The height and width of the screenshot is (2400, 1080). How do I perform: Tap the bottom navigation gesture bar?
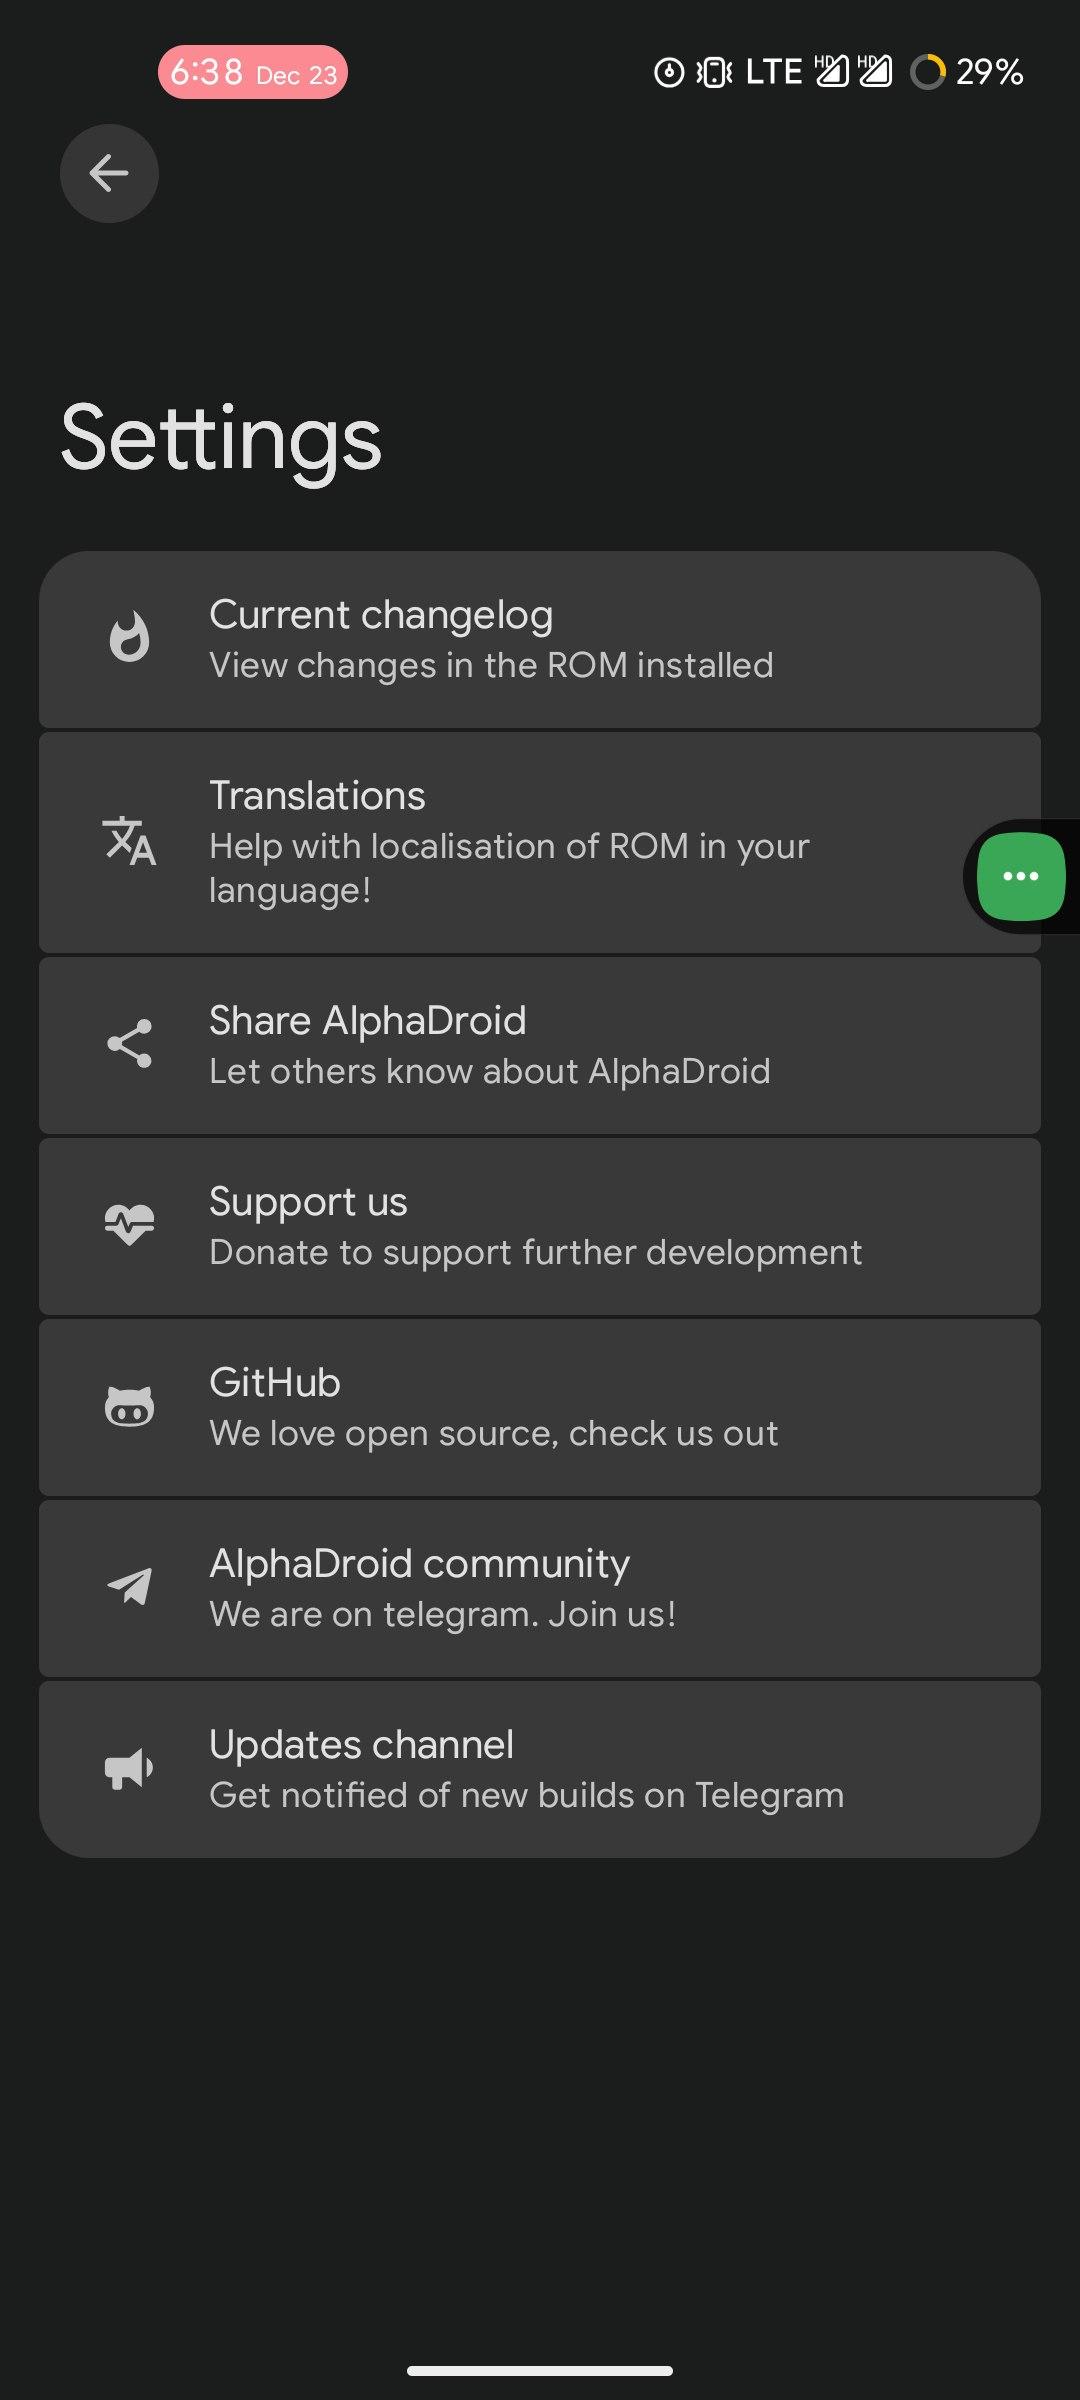tap(540, 2370)
